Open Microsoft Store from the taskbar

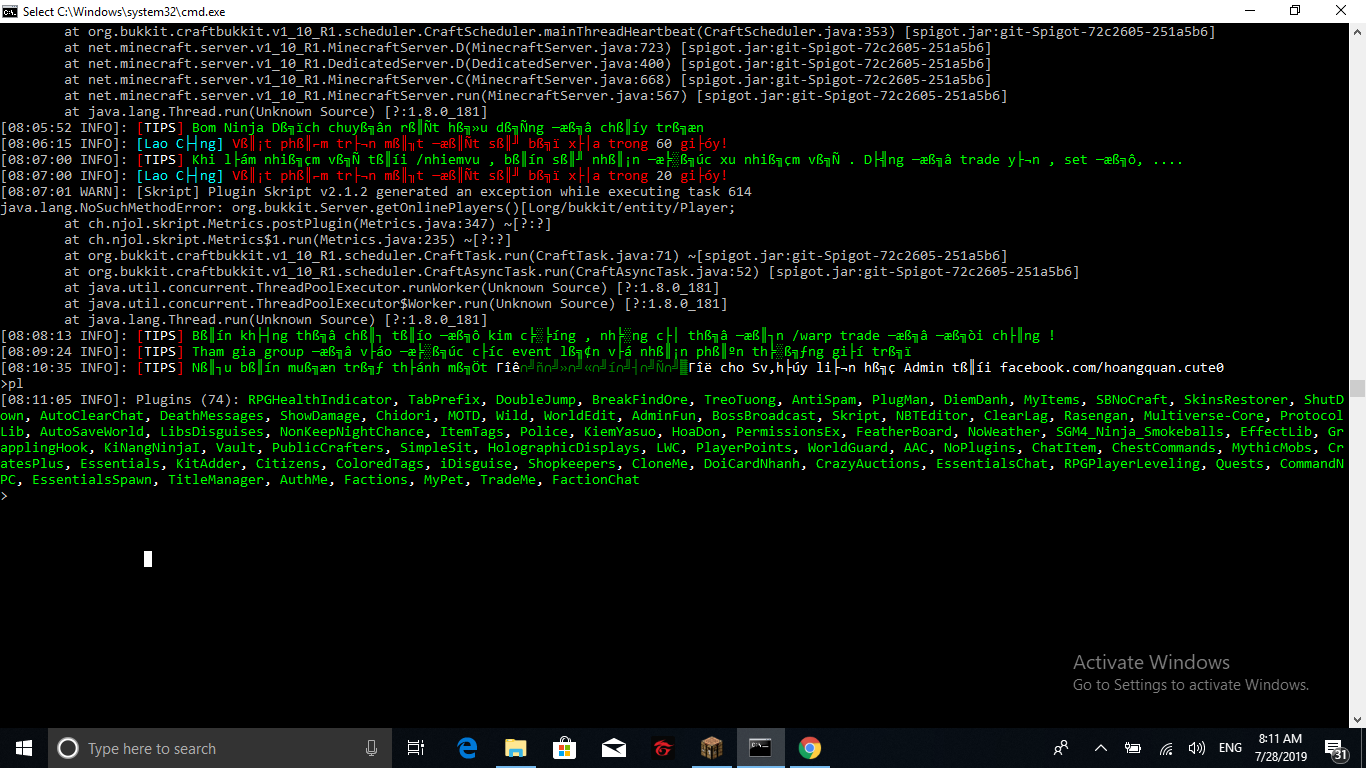point(565,748)
